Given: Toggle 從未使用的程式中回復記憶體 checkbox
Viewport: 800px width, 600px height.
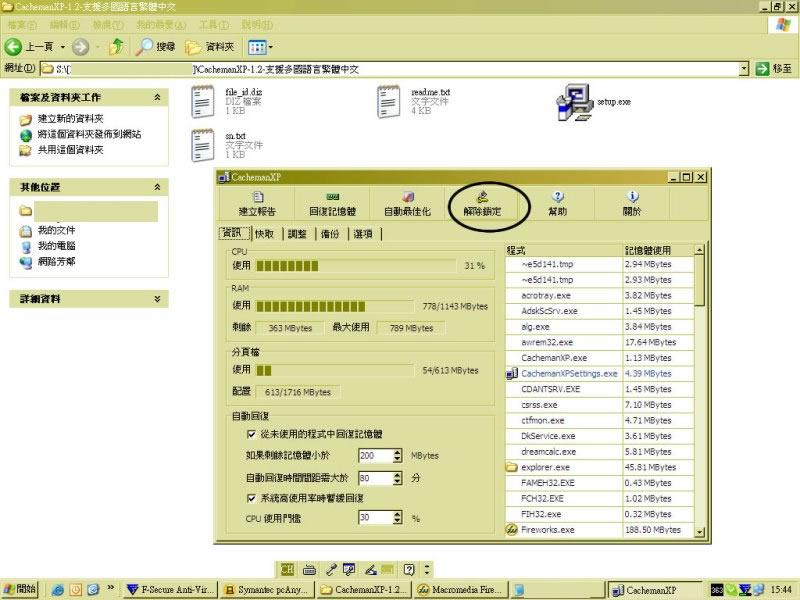Looking at the screenshot, I should tap(251, 434).
